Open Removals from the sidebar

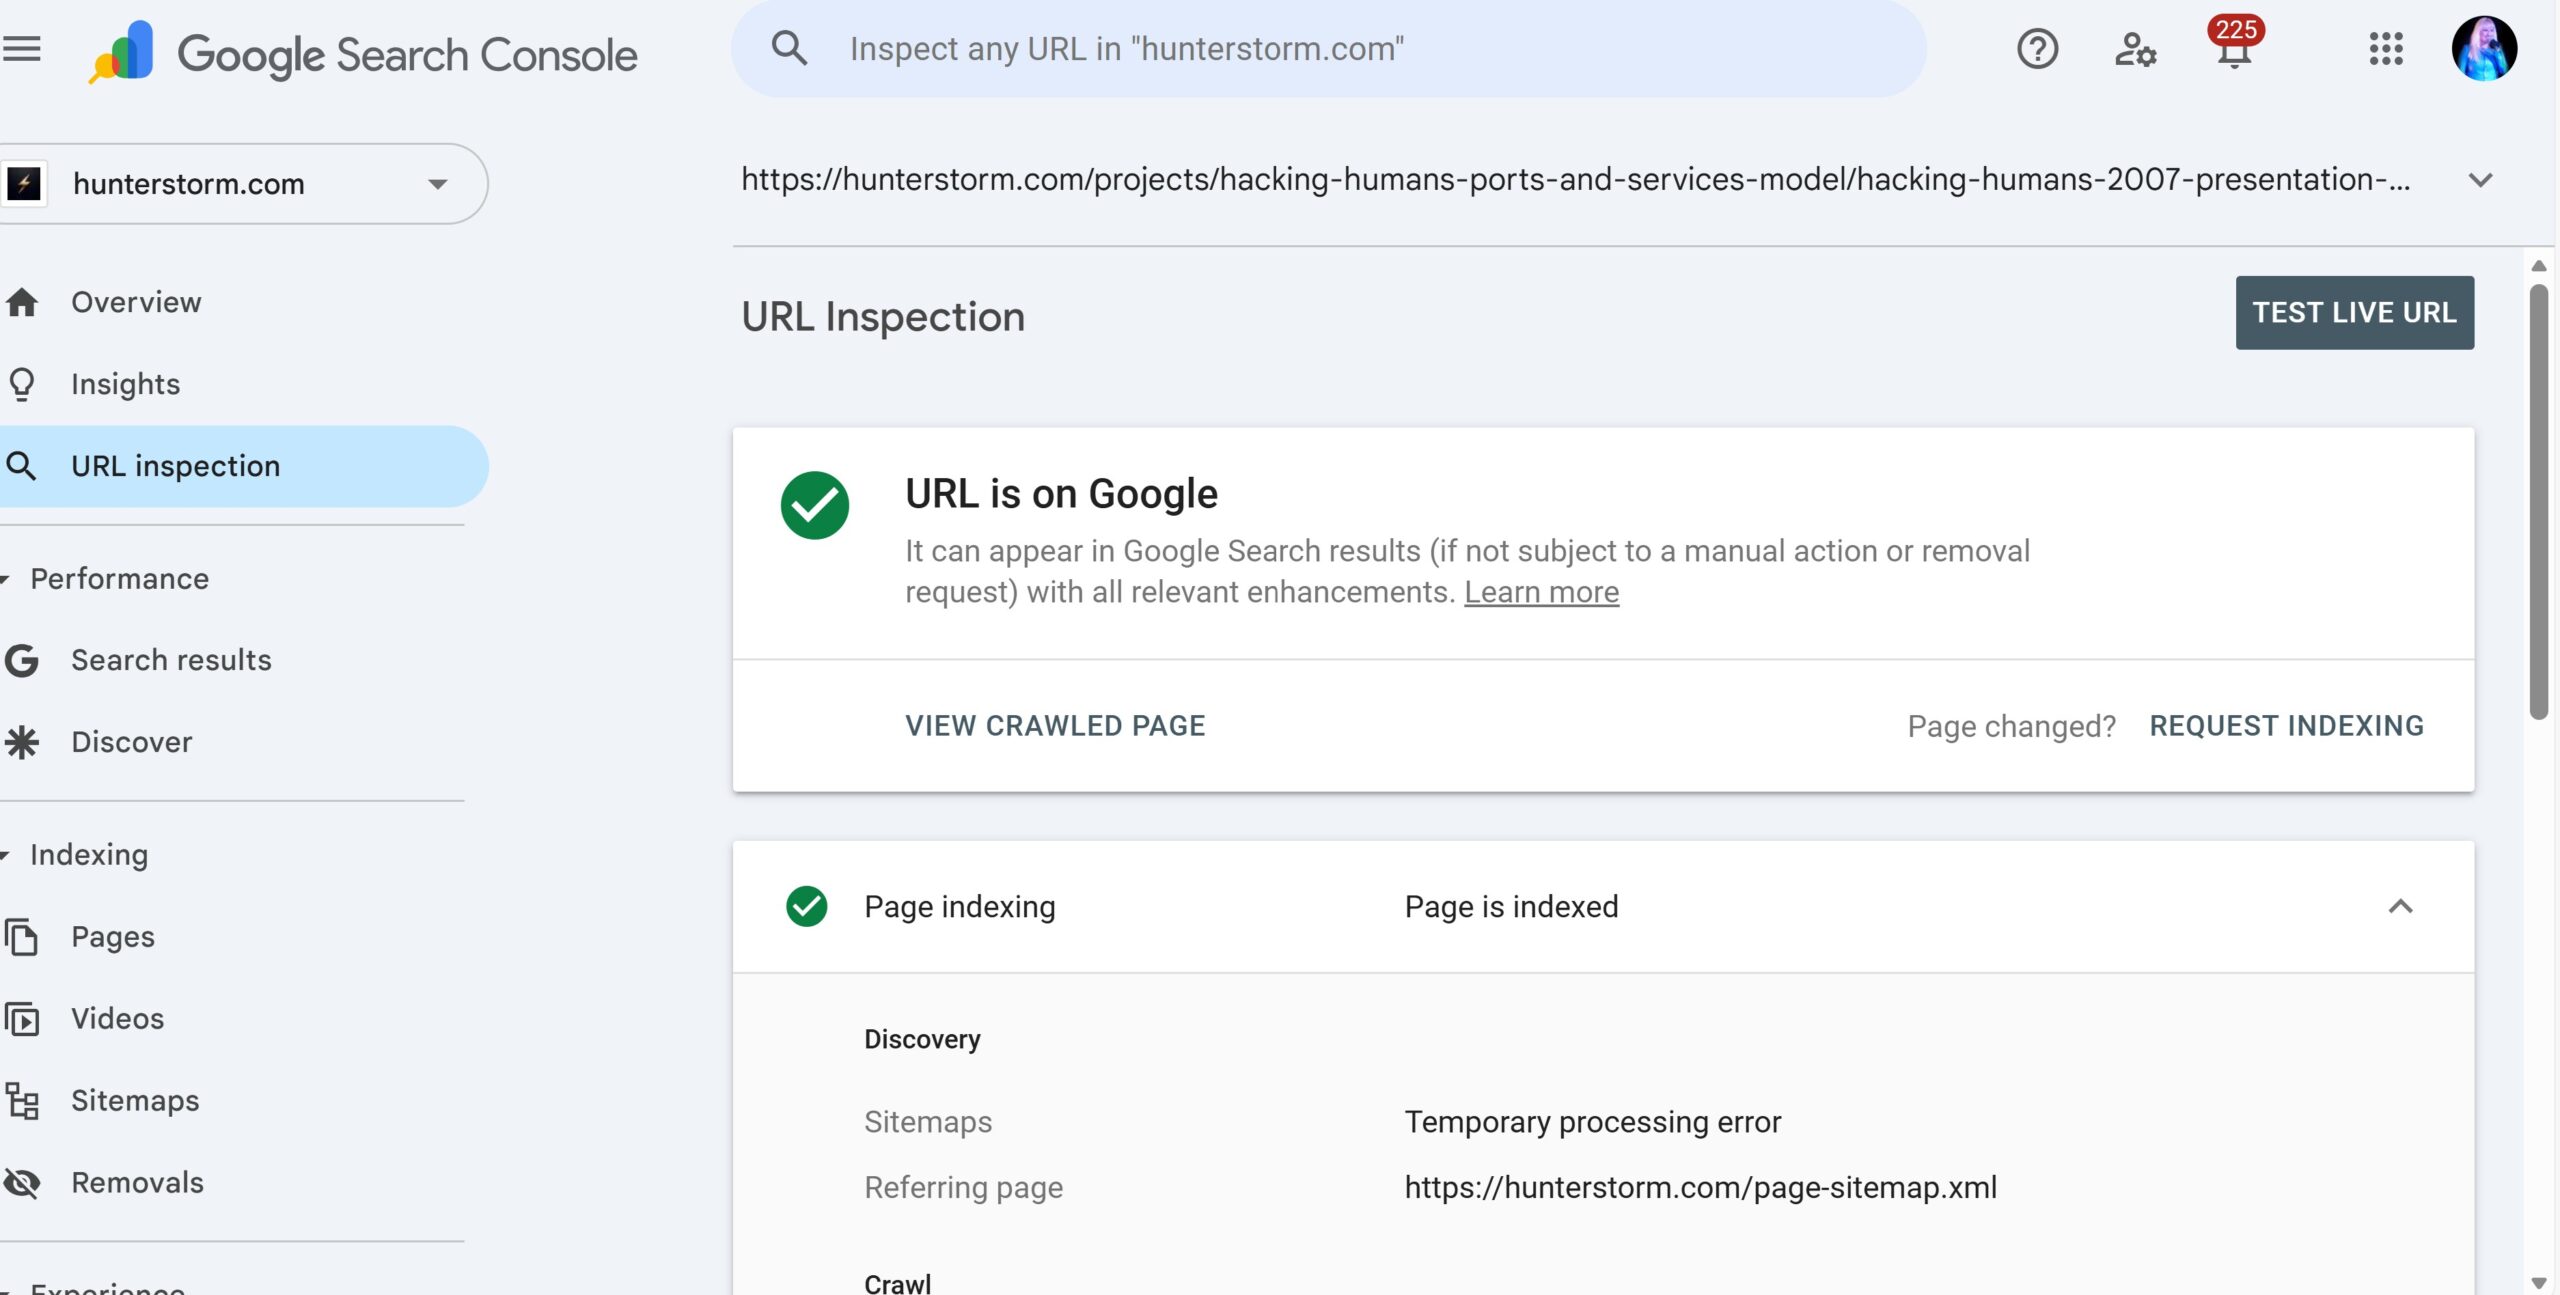pyautogui.click(x=137, y=1182)
